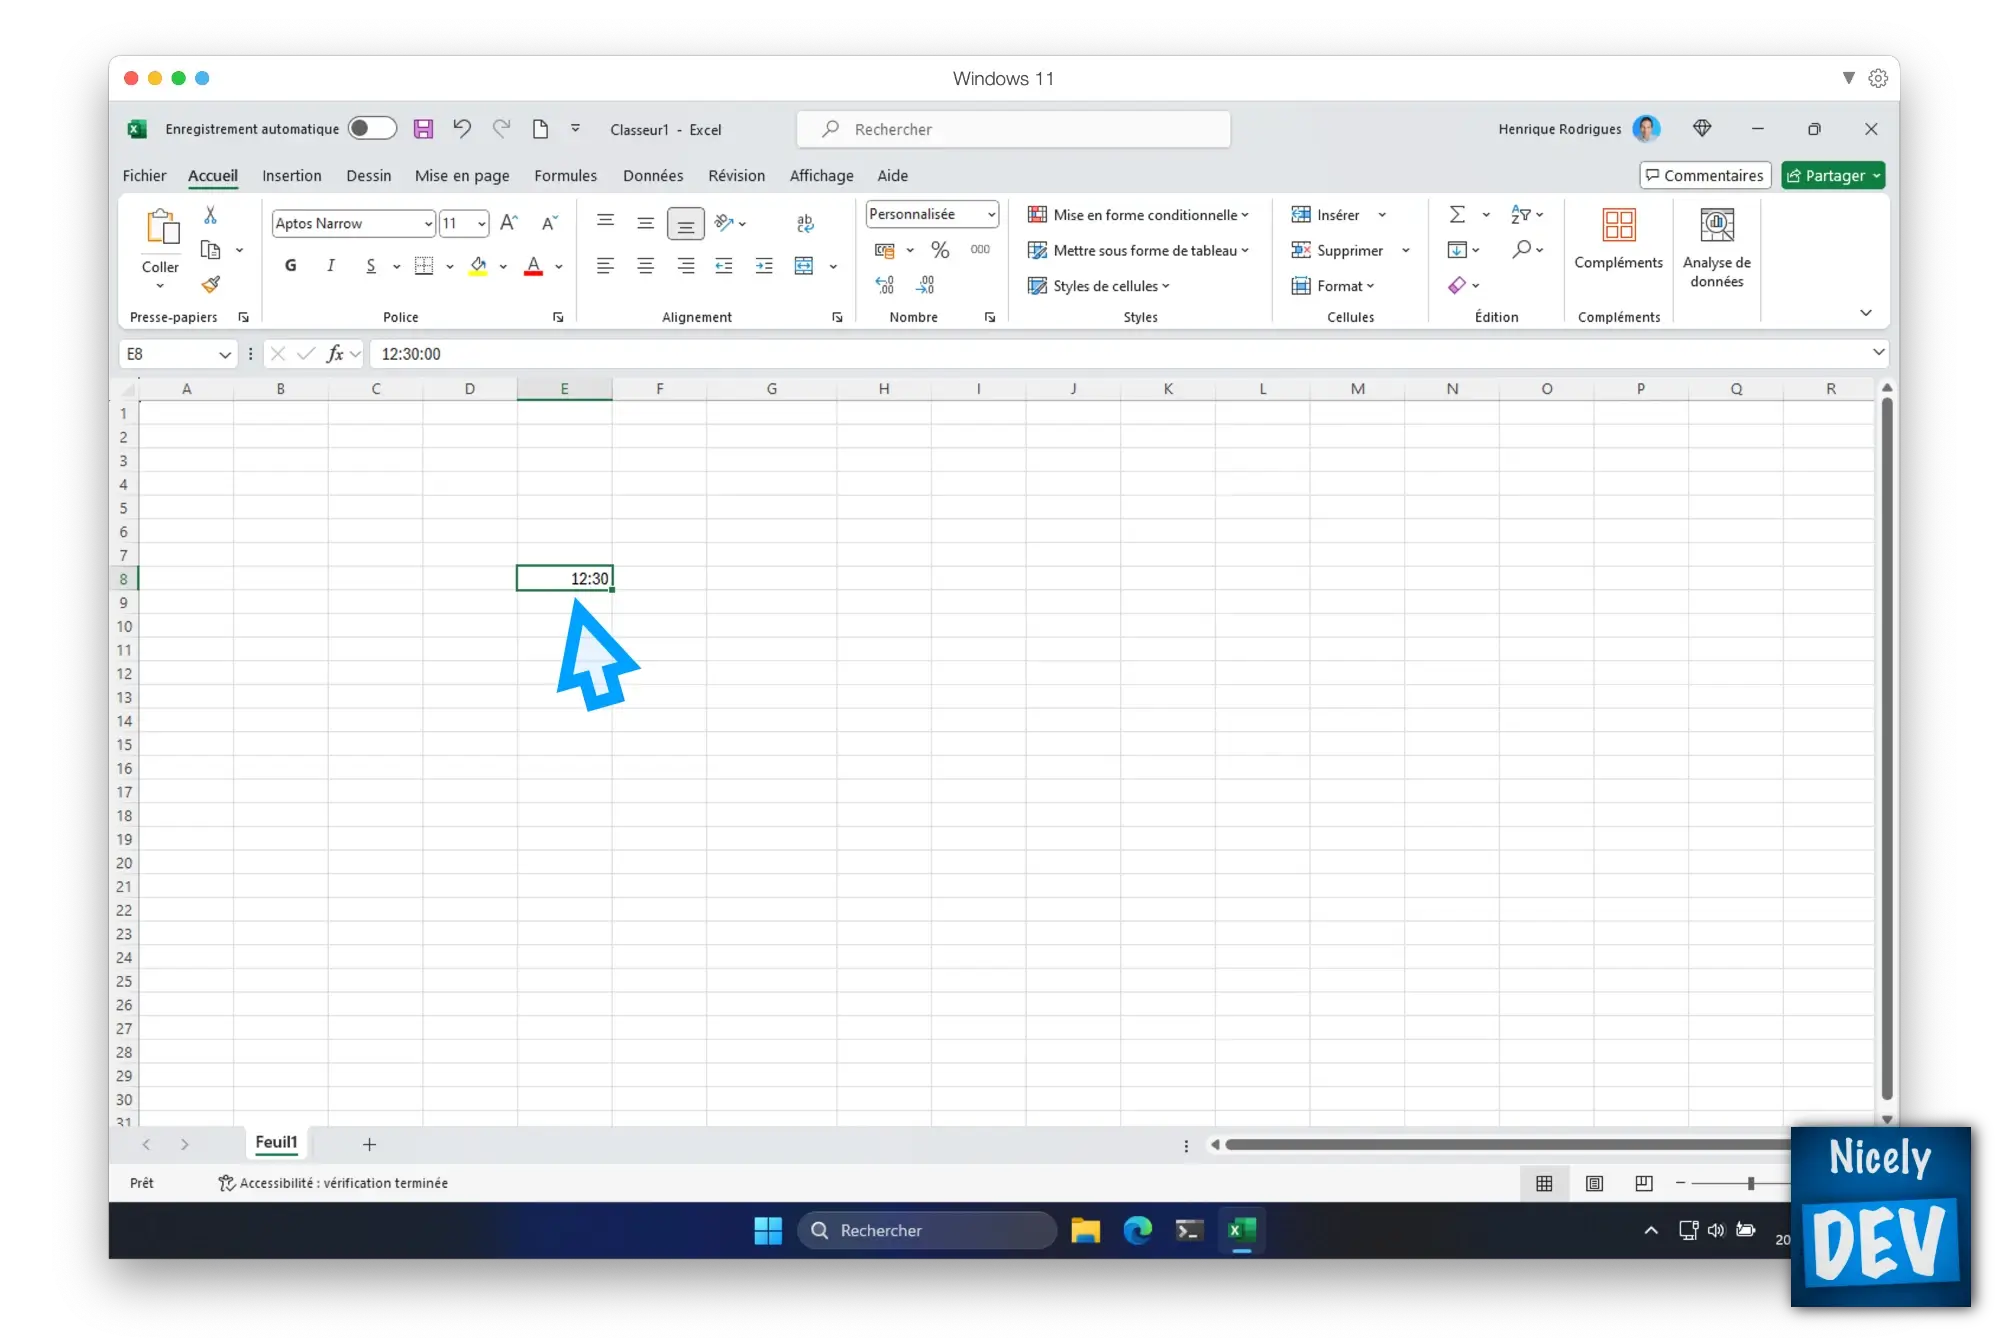Click the Partager button
The width and height of the screenshot is (2000, 1338).
pos(1828,175)
